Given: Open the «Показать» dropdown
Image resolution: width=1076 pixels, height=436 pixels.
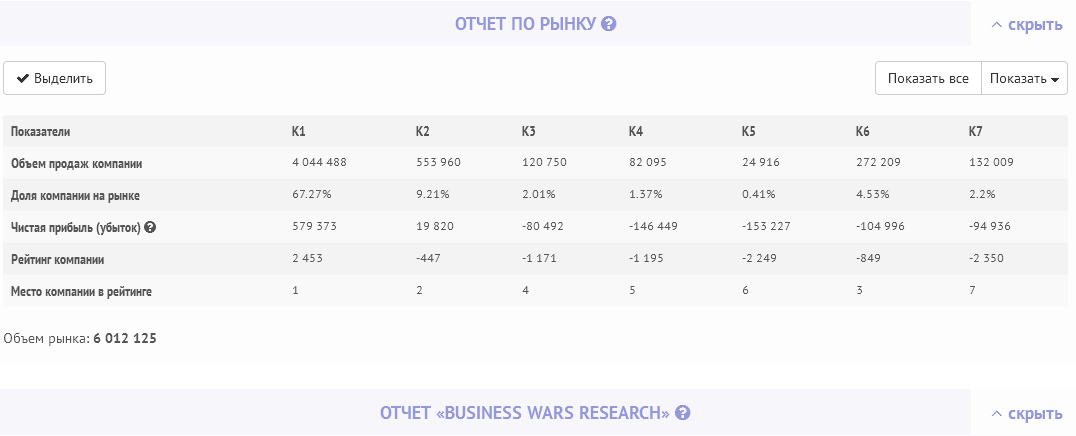Looking at the screenshot, I should click(1024, 79).
